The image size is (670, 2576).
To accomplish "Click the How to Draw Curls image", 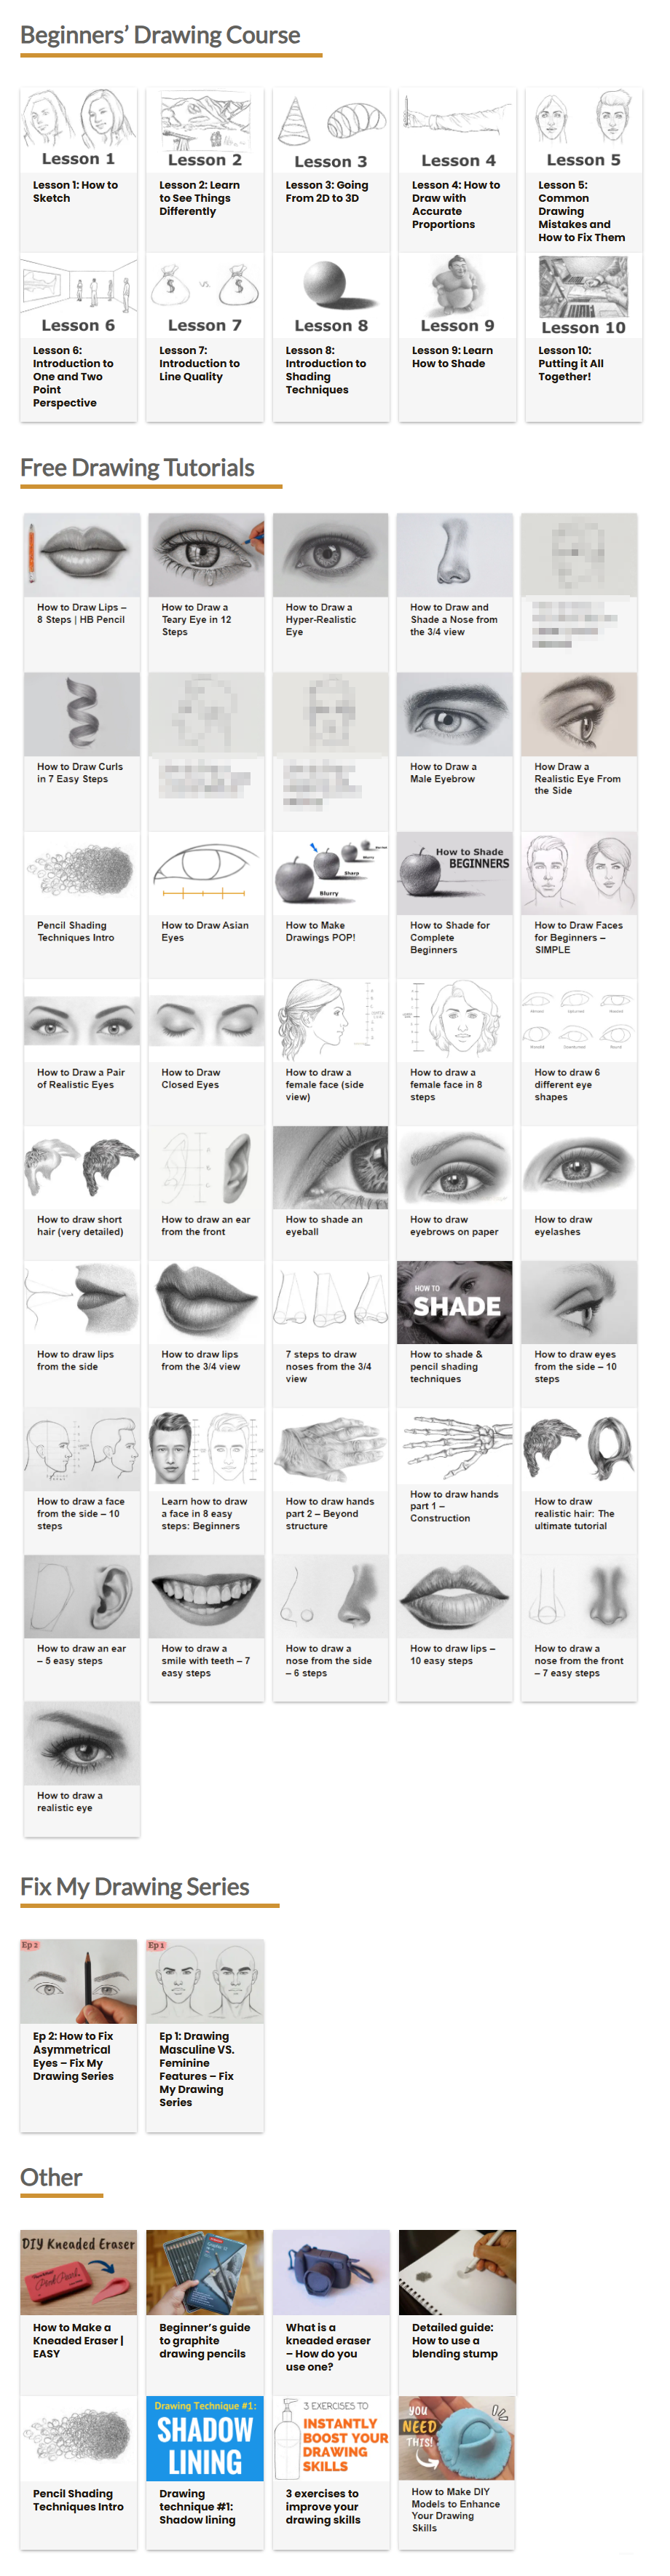I will [82, 714].
